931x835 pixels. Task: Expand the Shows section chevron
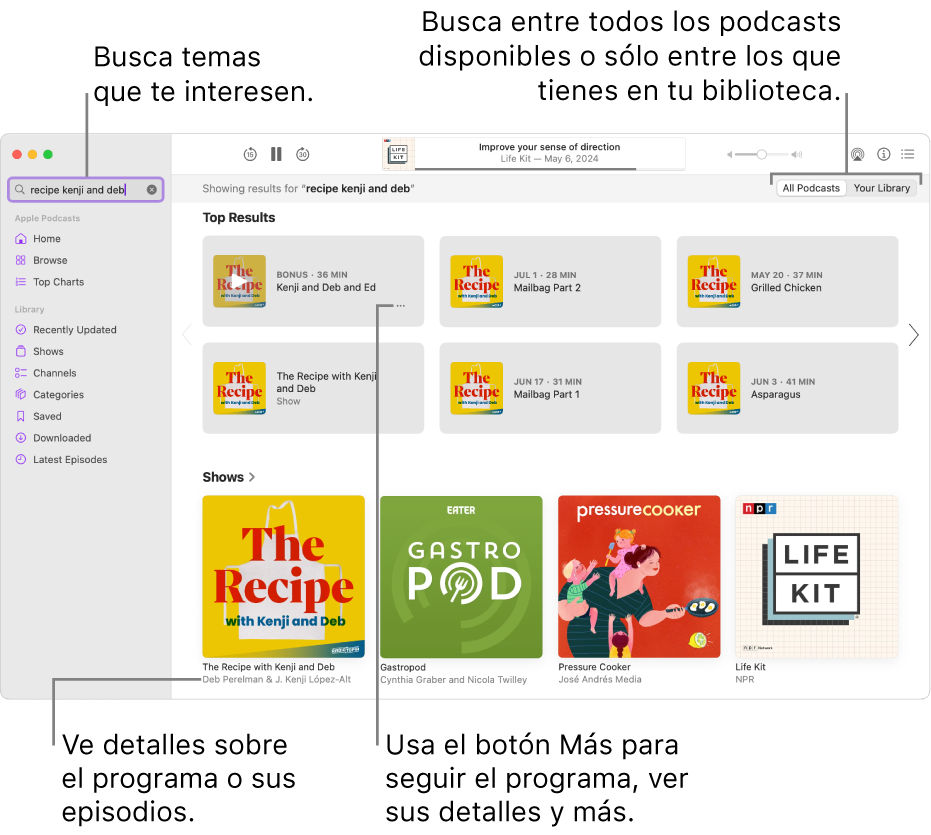pyautogui.click(x=252, y=477)
